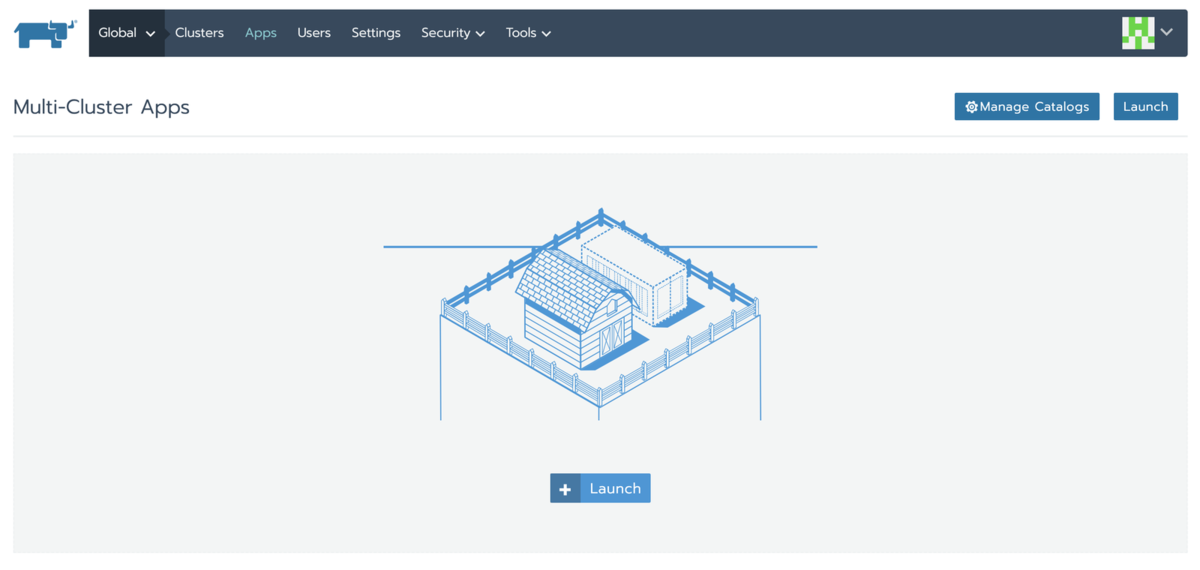
Task: Expand the avatar dropdown chevron
Action: [x=1167, y=33]
